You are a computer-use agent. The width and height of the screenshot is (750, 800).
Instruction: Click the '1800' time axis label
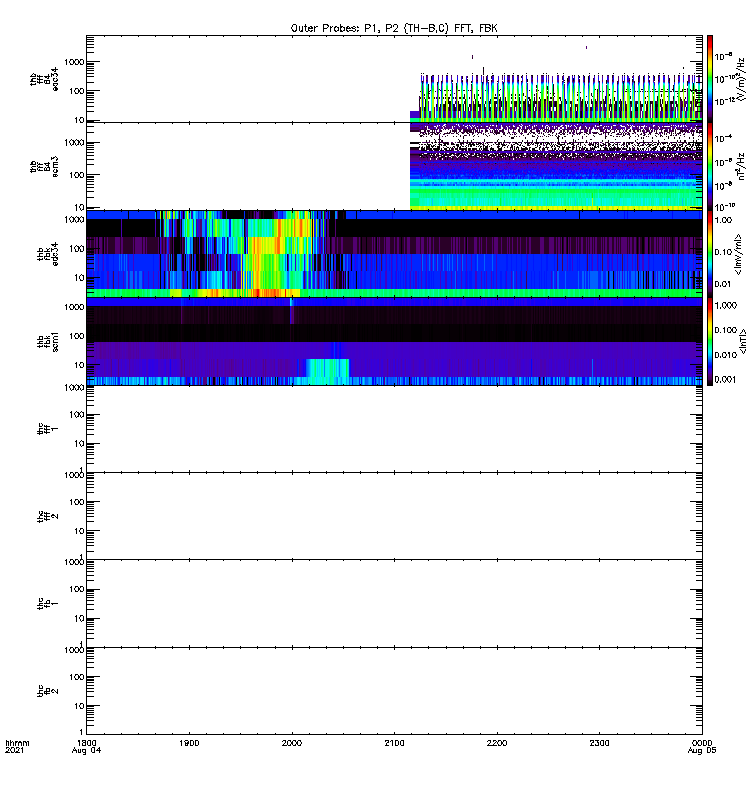(x=86, y=743)
